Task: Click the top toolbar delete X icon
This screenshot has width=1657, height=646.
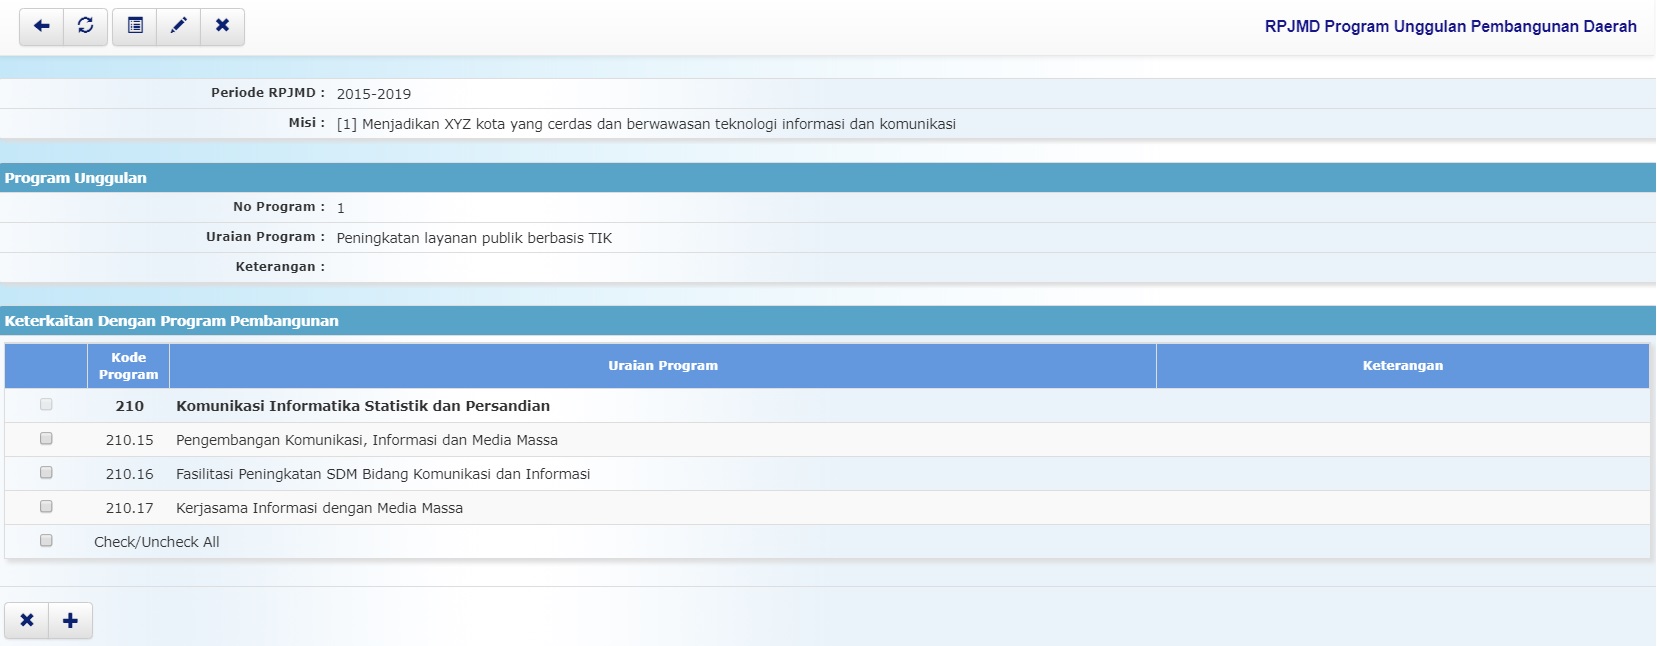Action: pos(223,26)
